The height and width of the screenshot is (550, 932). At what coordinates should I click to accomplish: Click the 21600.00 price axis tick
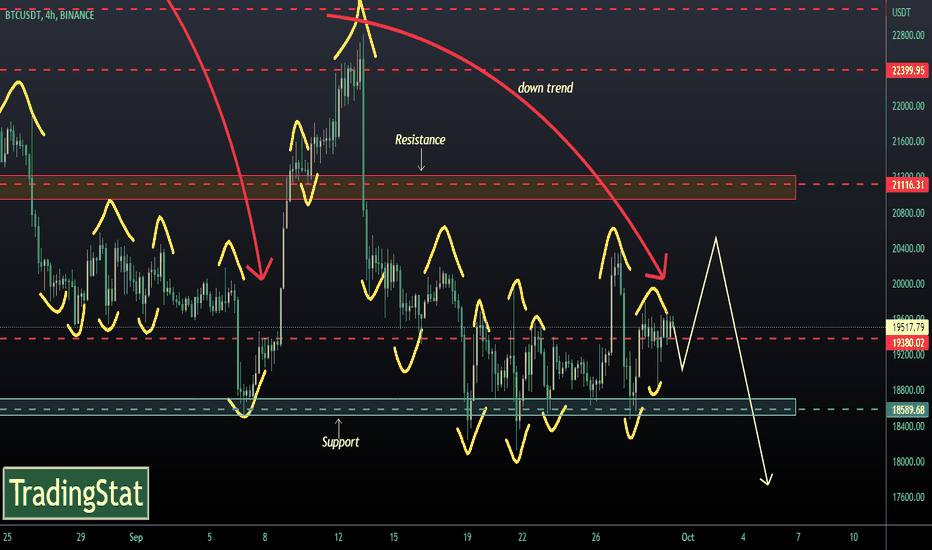tap(908, 142)
